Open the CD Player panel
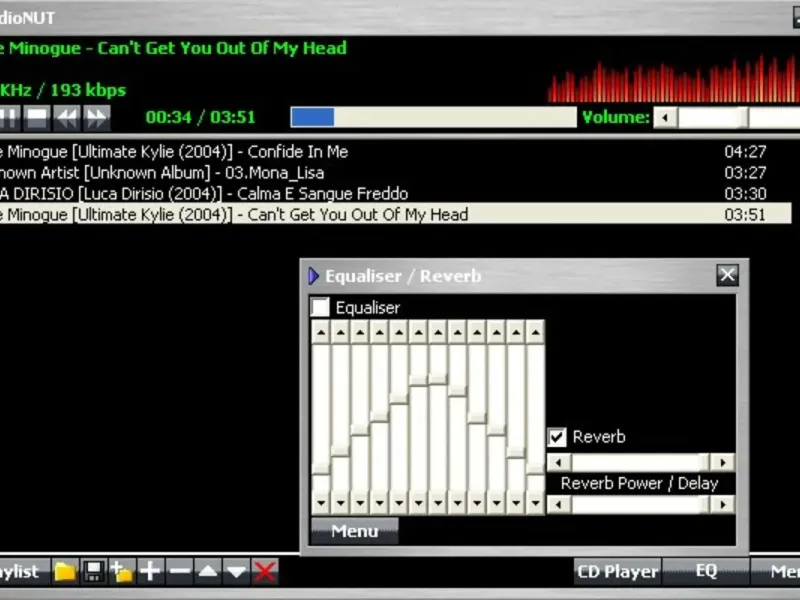This screenshot has width=800, height=600. pyautogui.click(x=617, y=571)
